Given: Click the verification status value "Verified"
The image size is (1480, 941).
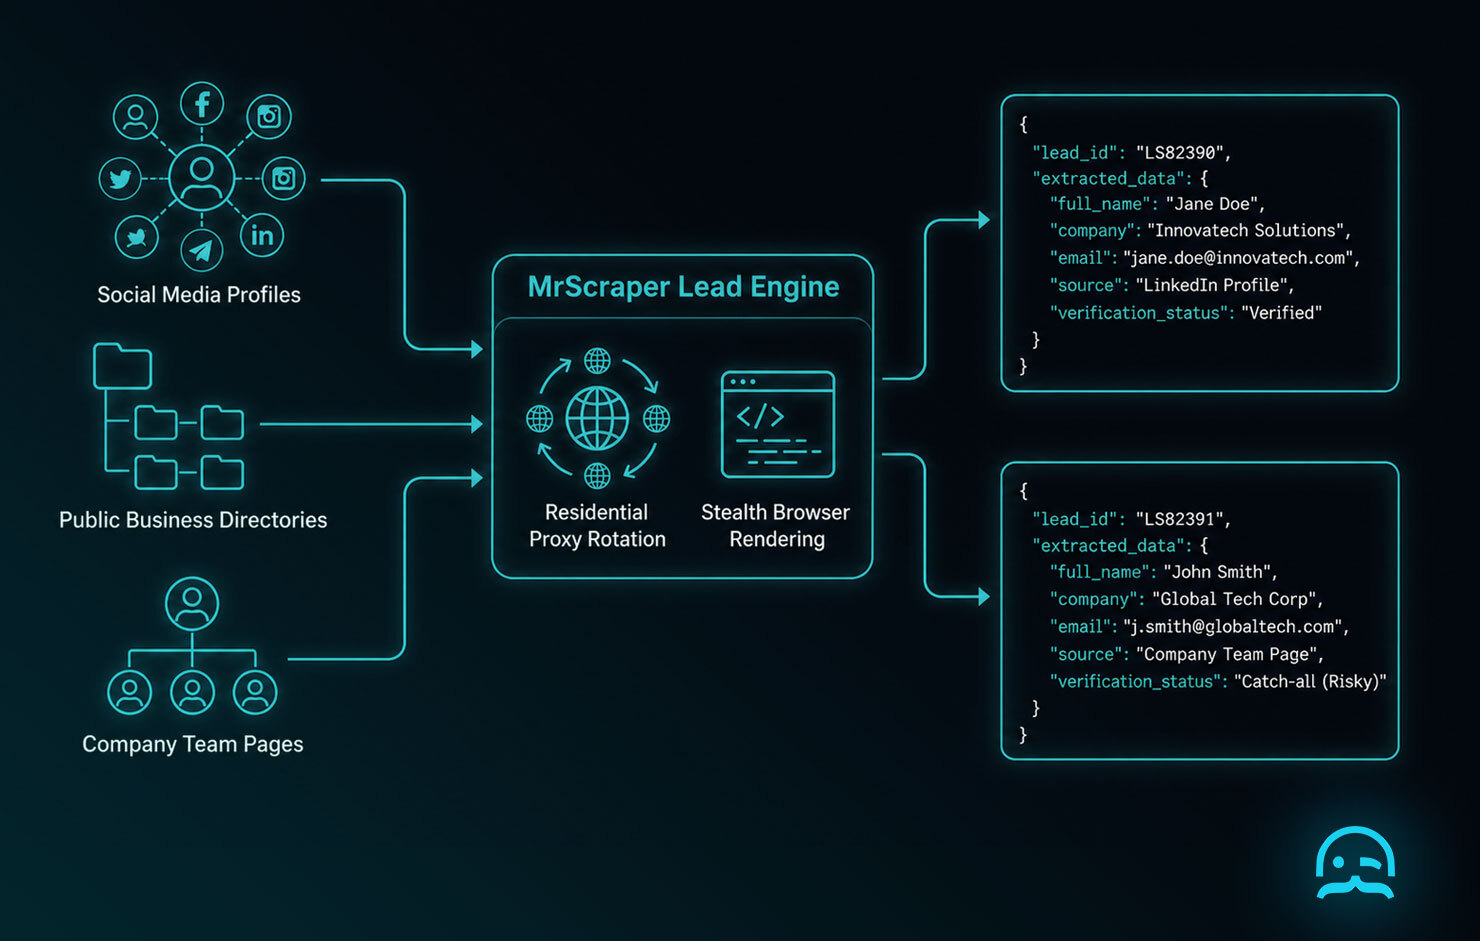Looking at the screenshot, I should (1281, 313).
